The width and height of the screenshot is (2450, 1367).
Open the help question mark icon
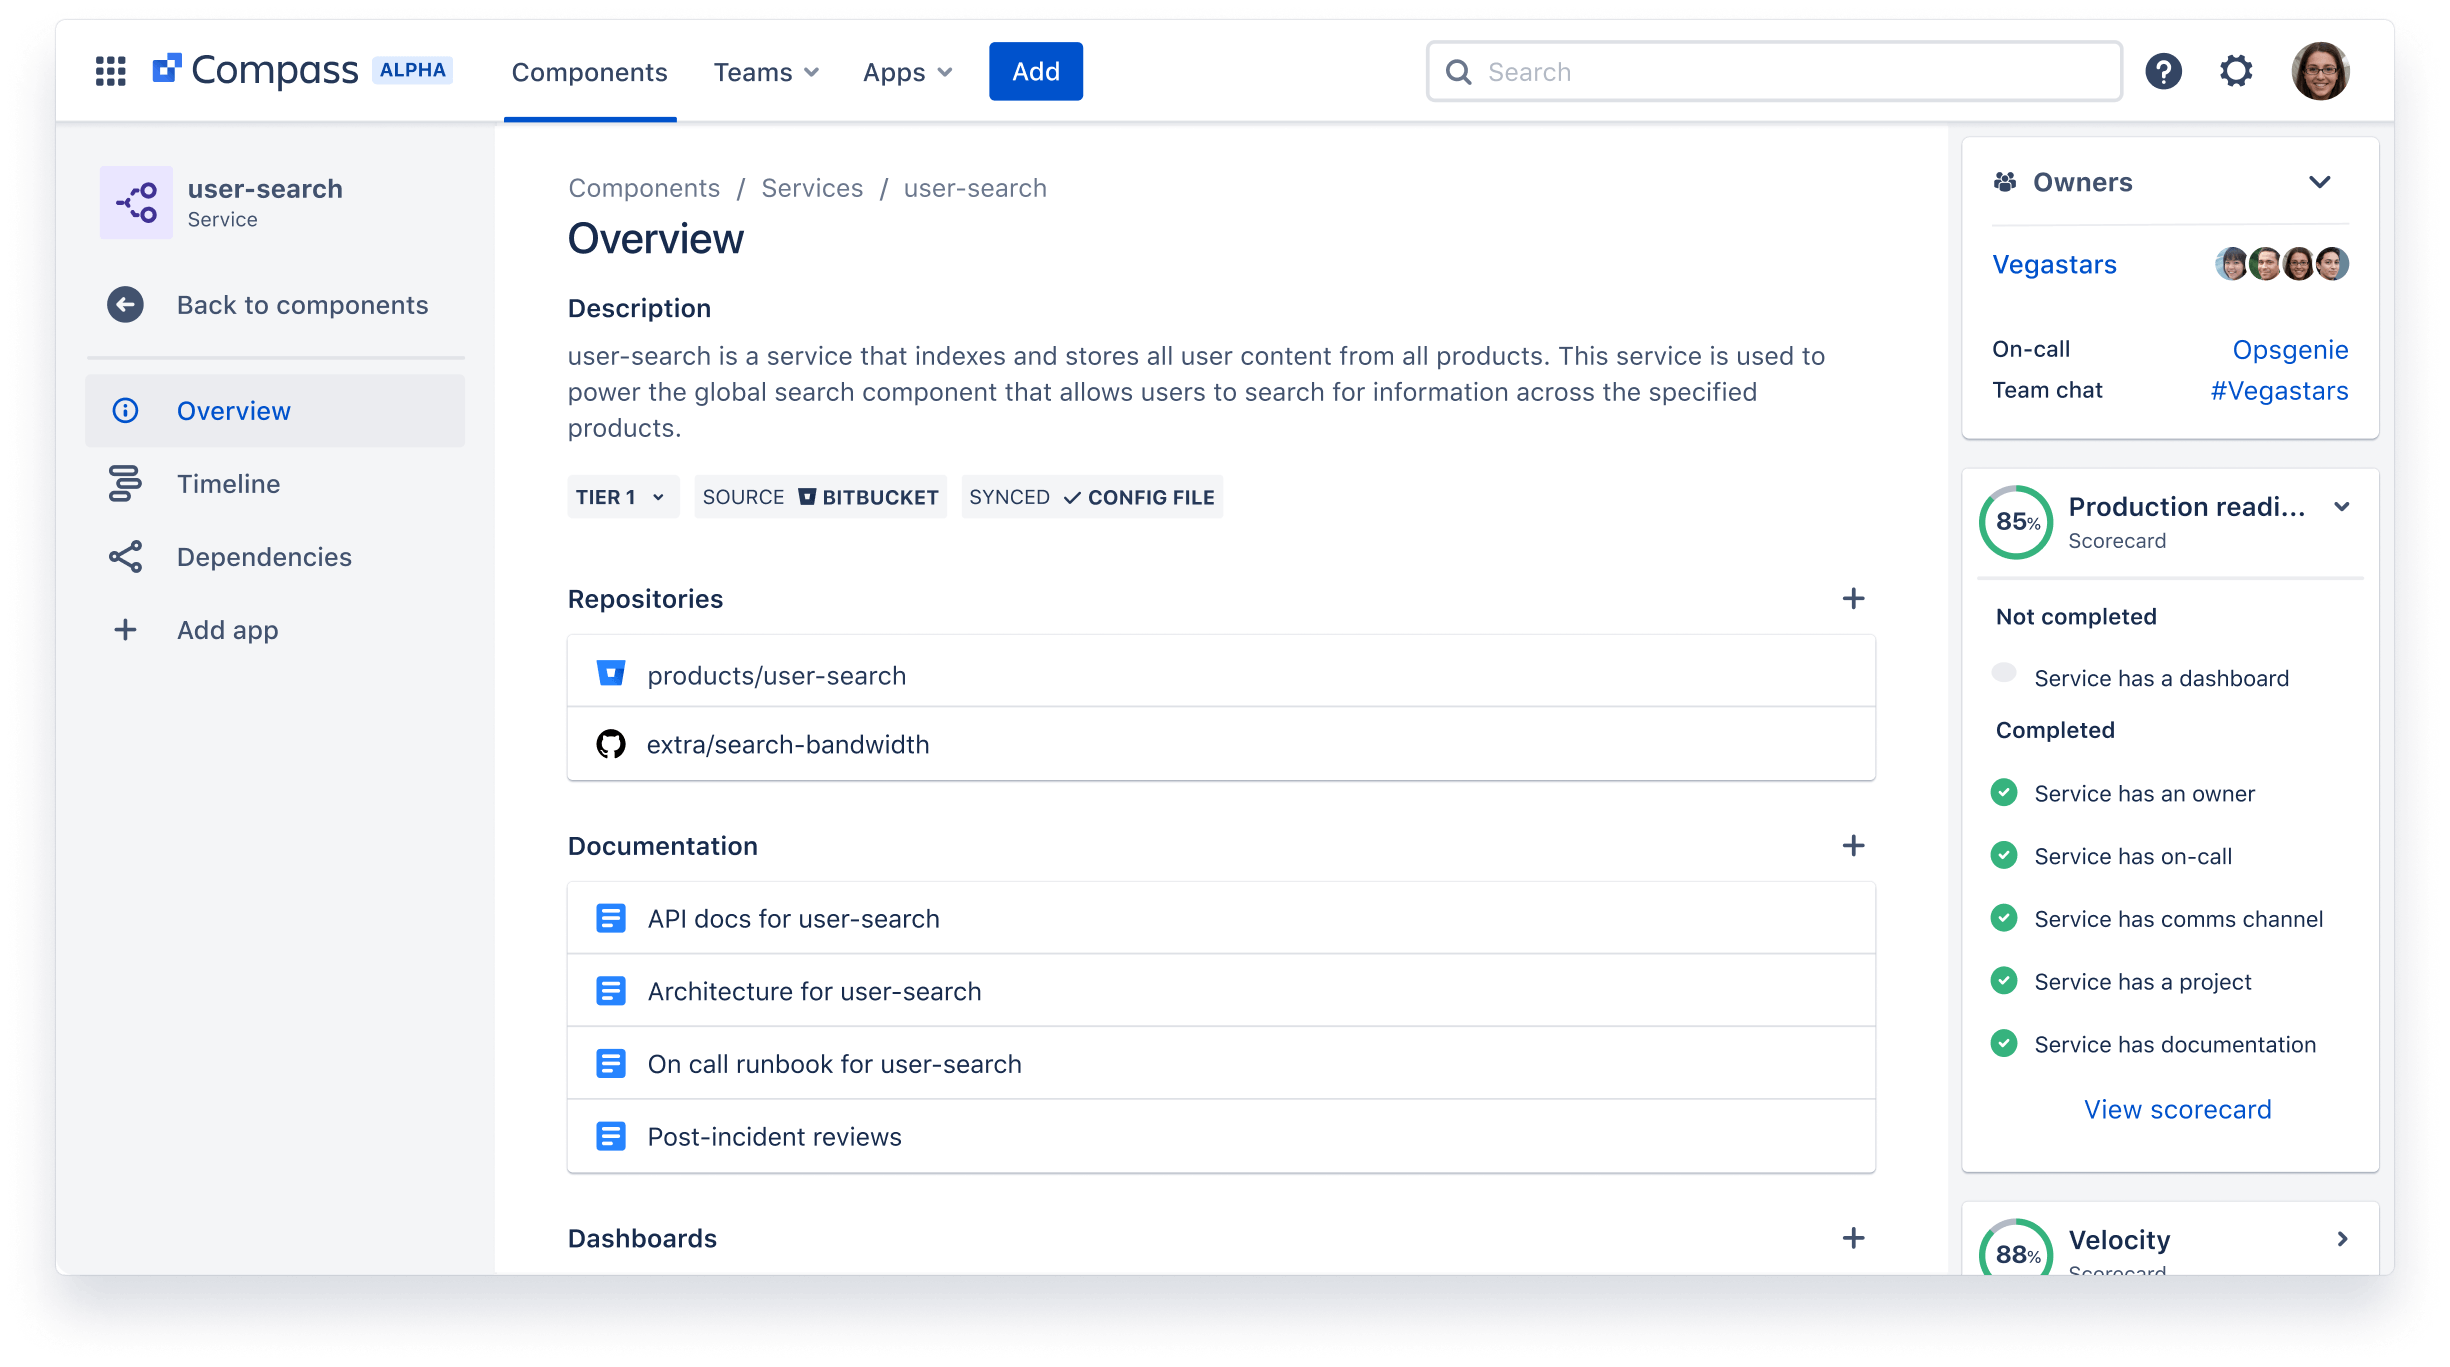point(2164,71)
